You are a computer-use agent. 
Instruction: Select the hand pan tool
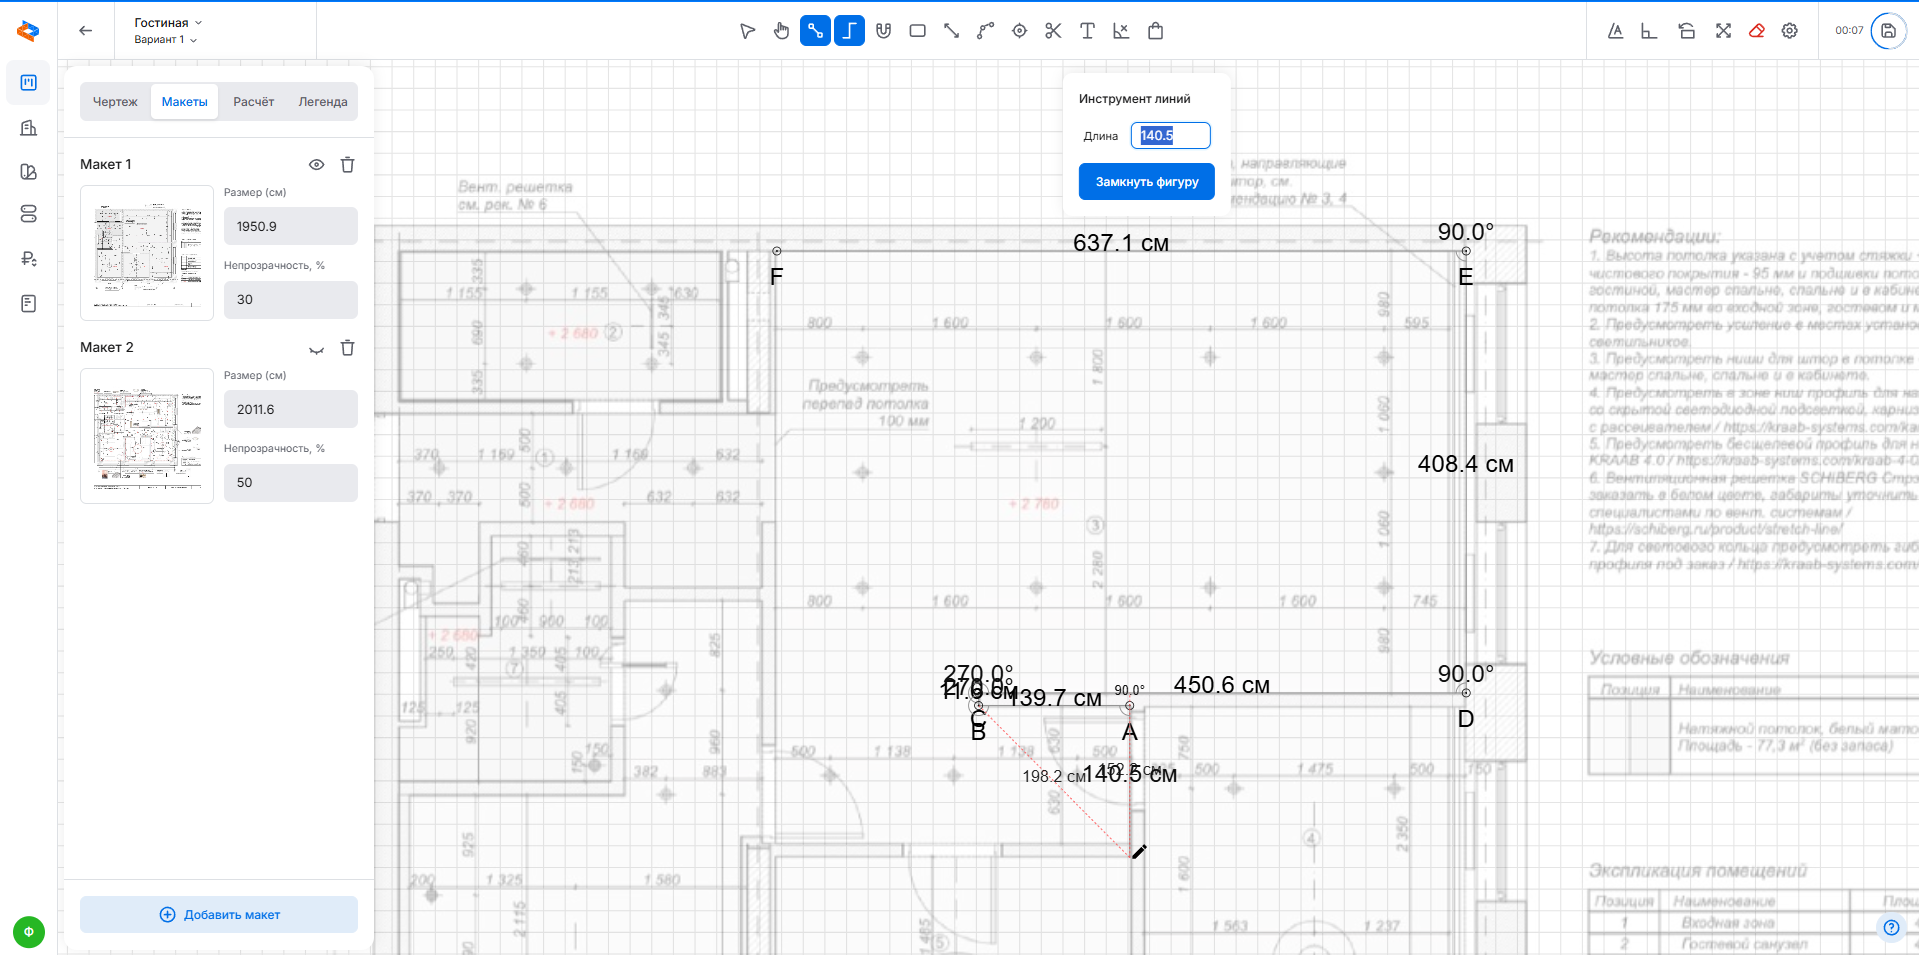781,31
